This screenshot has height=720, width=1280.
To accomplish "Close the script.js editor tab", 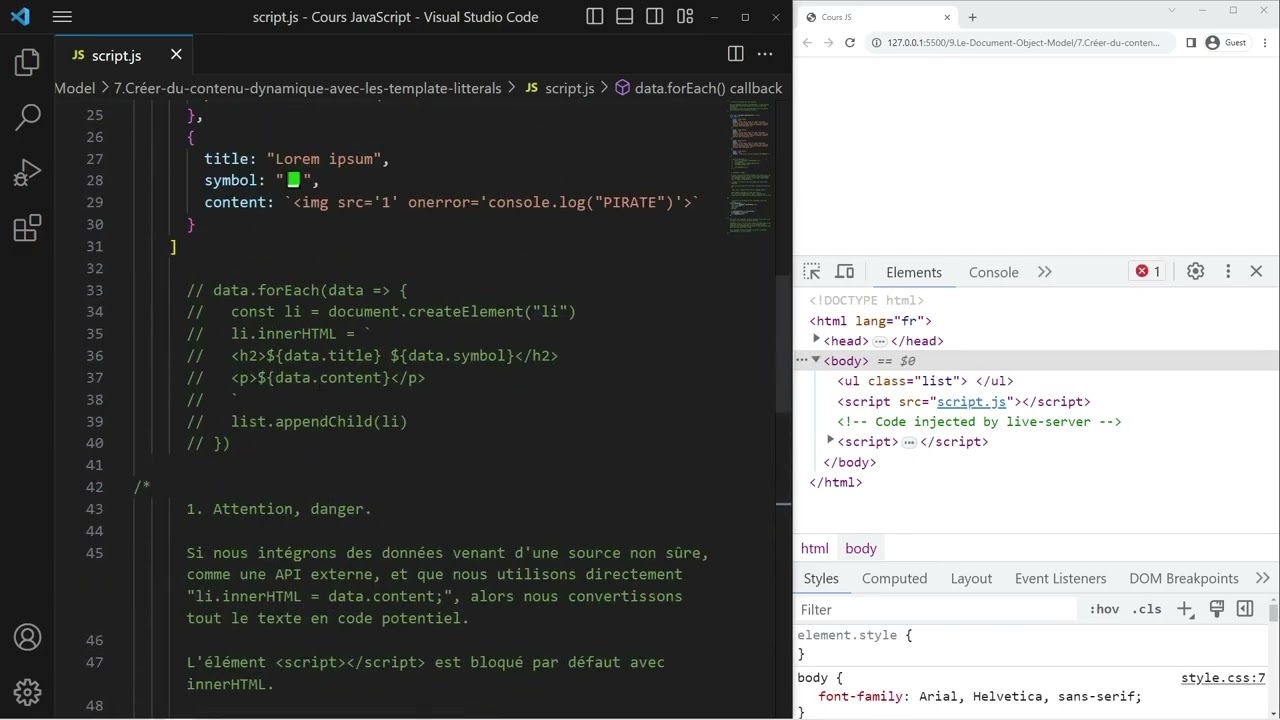I will [x=176, y=55].
